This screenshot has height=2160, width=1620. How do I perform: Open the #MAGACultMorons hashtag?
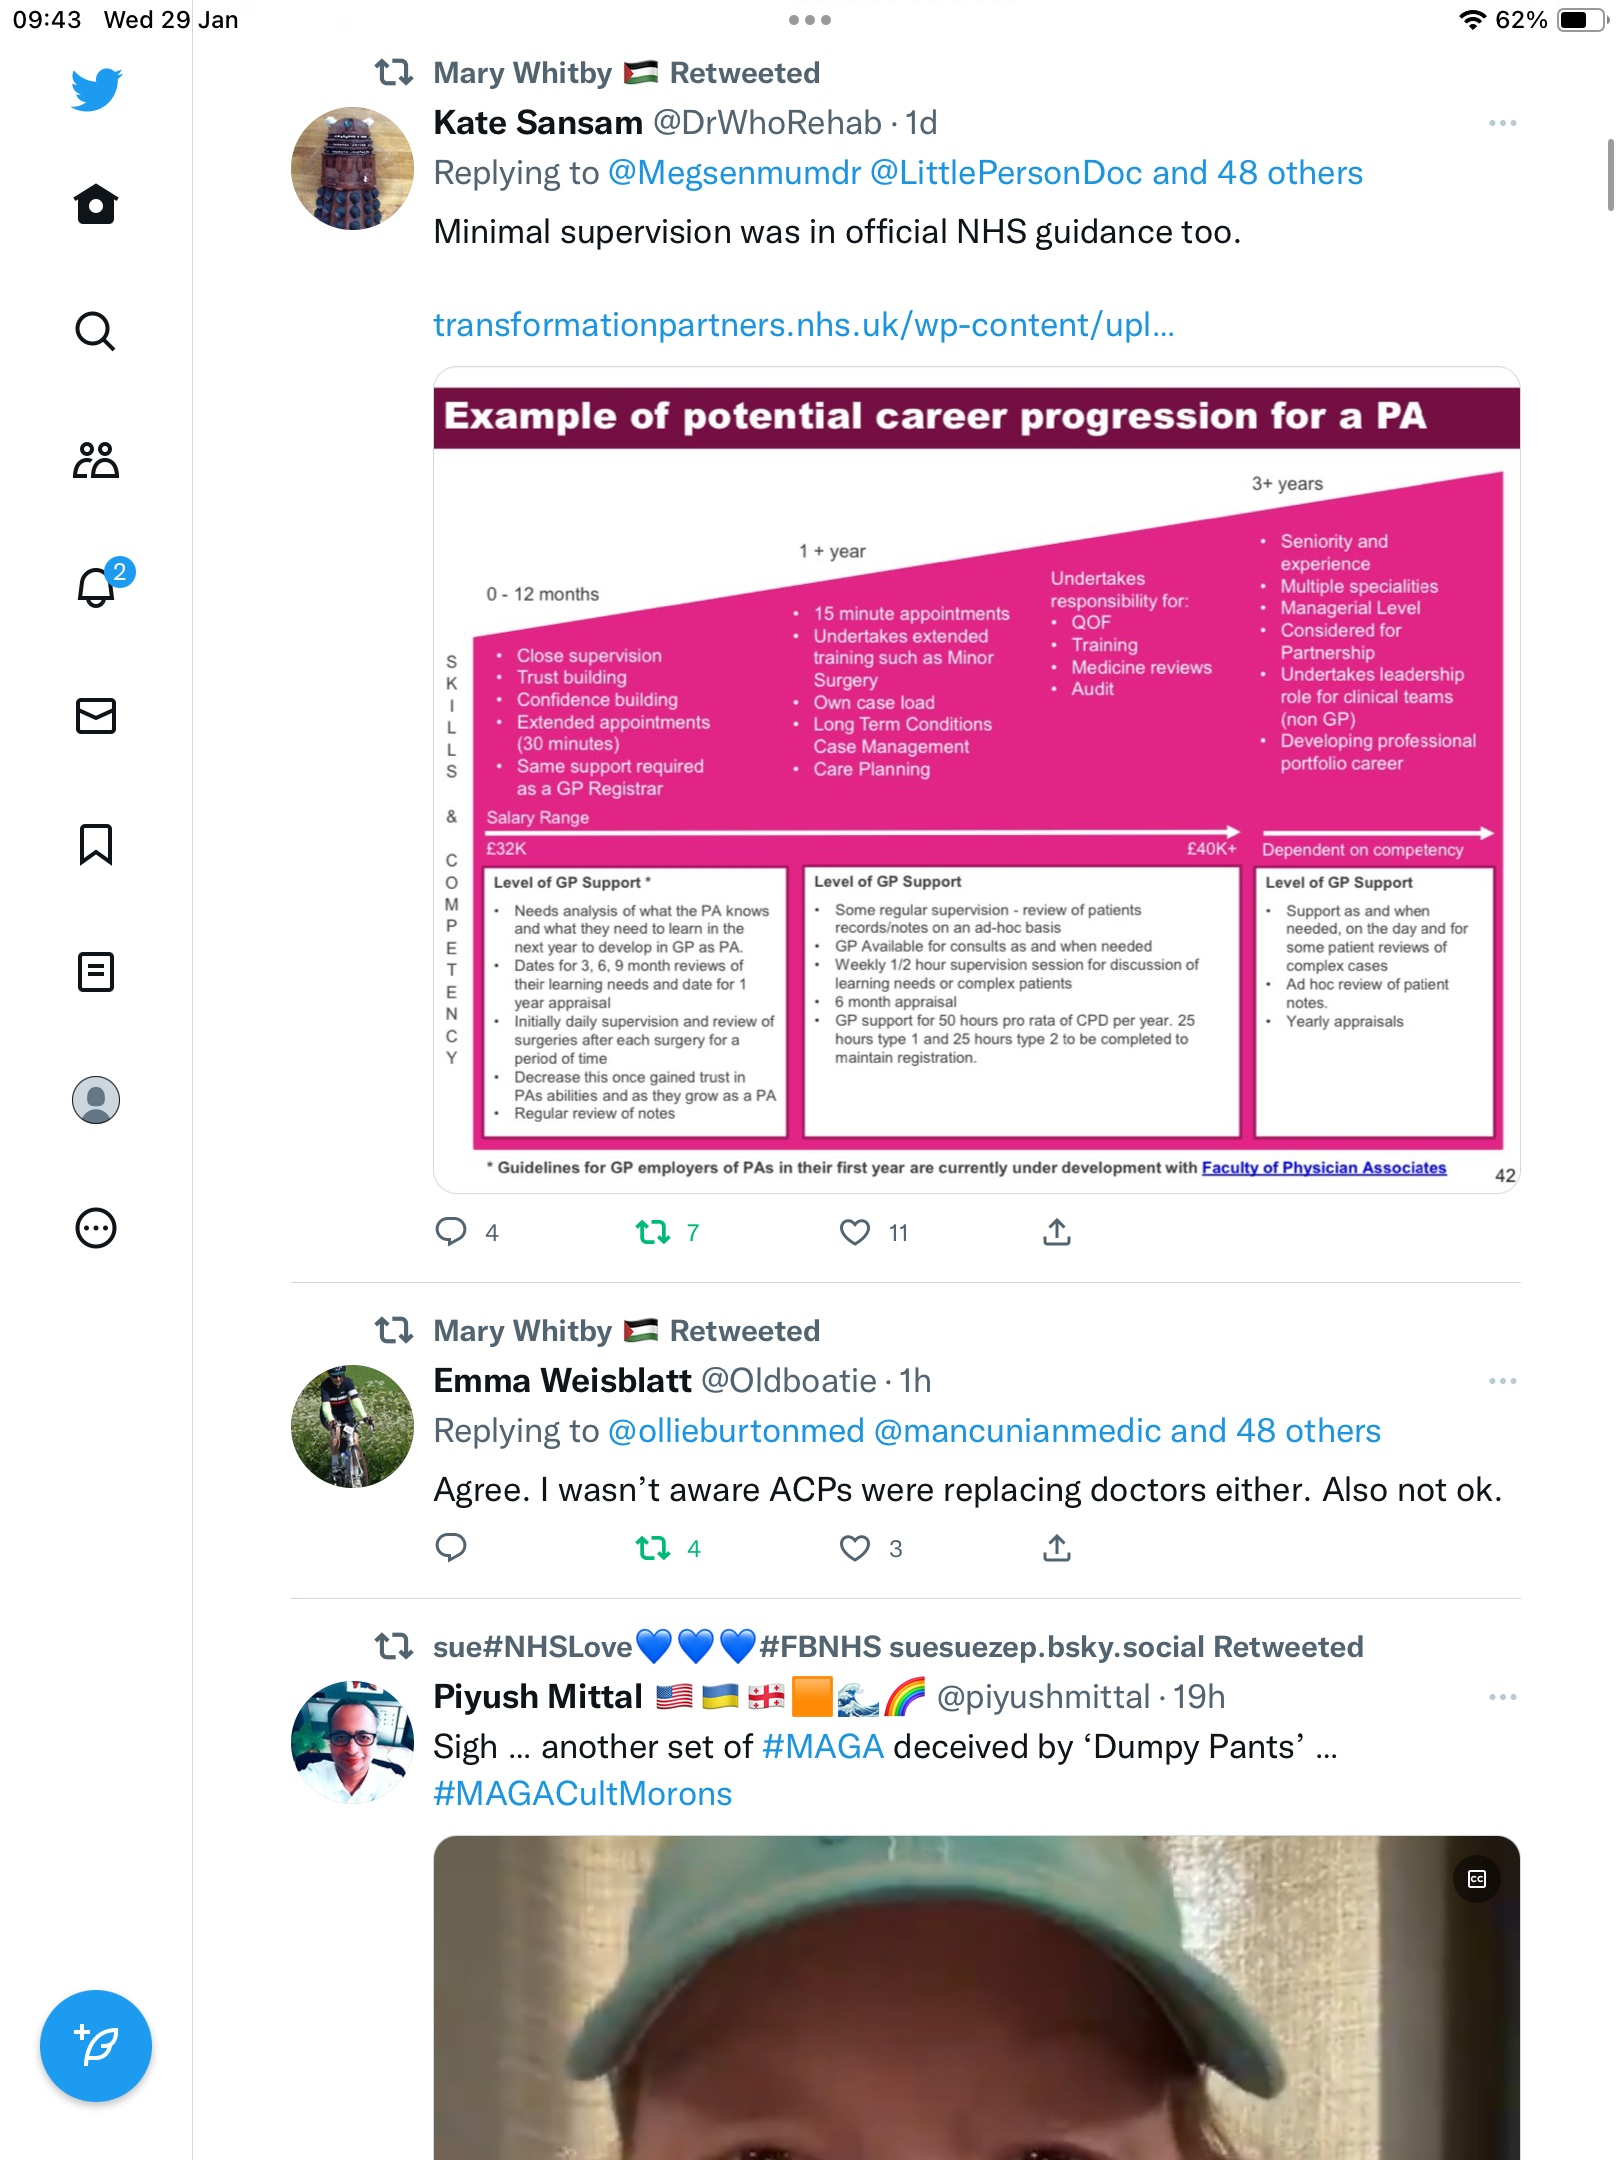582,1794
